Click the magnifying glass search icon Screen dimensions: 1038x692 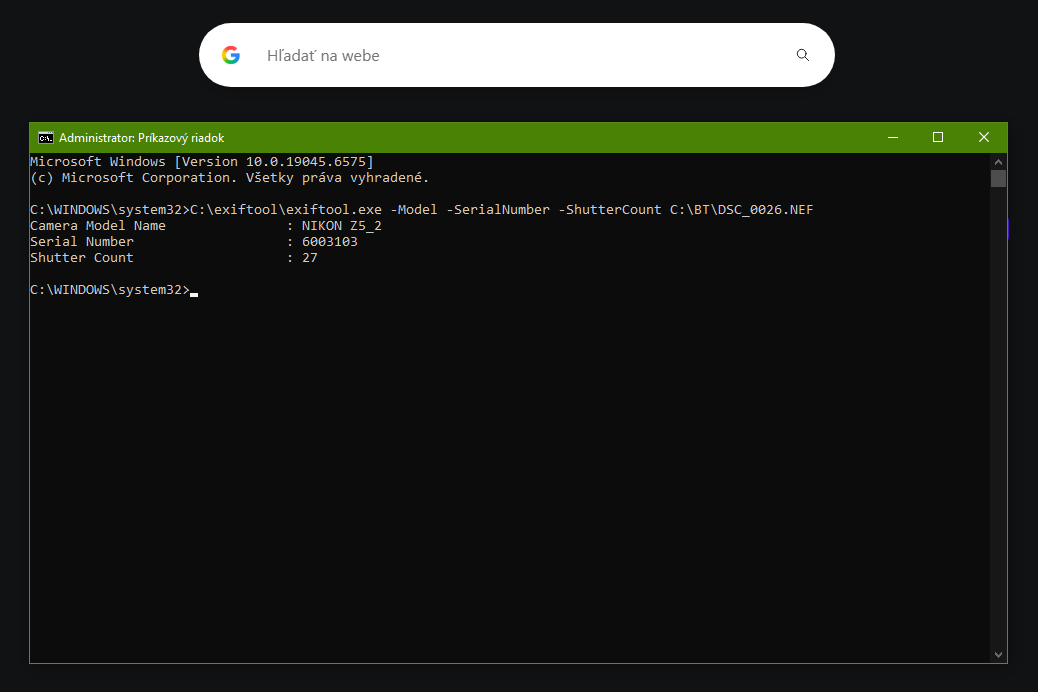802,55
